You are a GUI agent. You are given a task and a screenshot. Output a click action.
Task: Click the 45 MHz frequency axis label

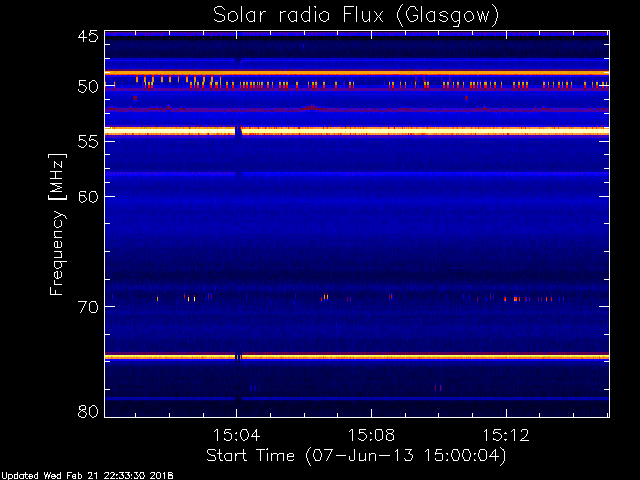(88, 36)
